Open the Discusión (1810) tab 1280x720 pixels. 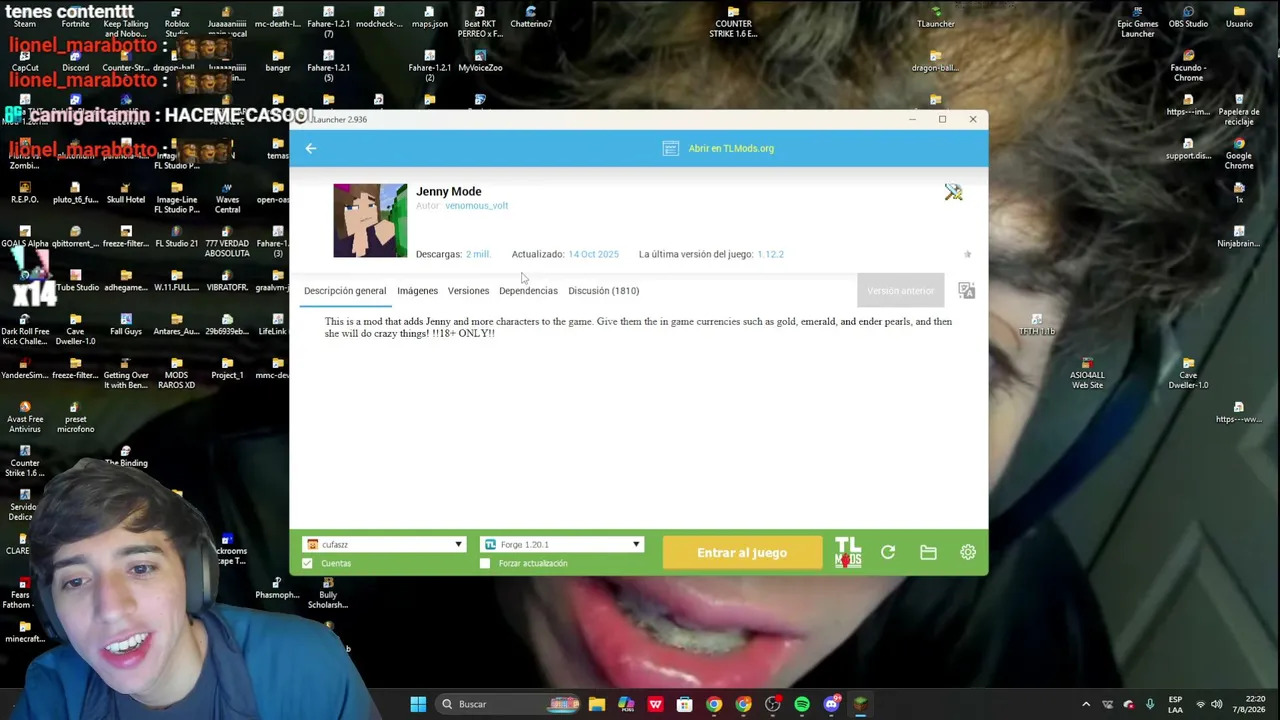tap(603, 291)
